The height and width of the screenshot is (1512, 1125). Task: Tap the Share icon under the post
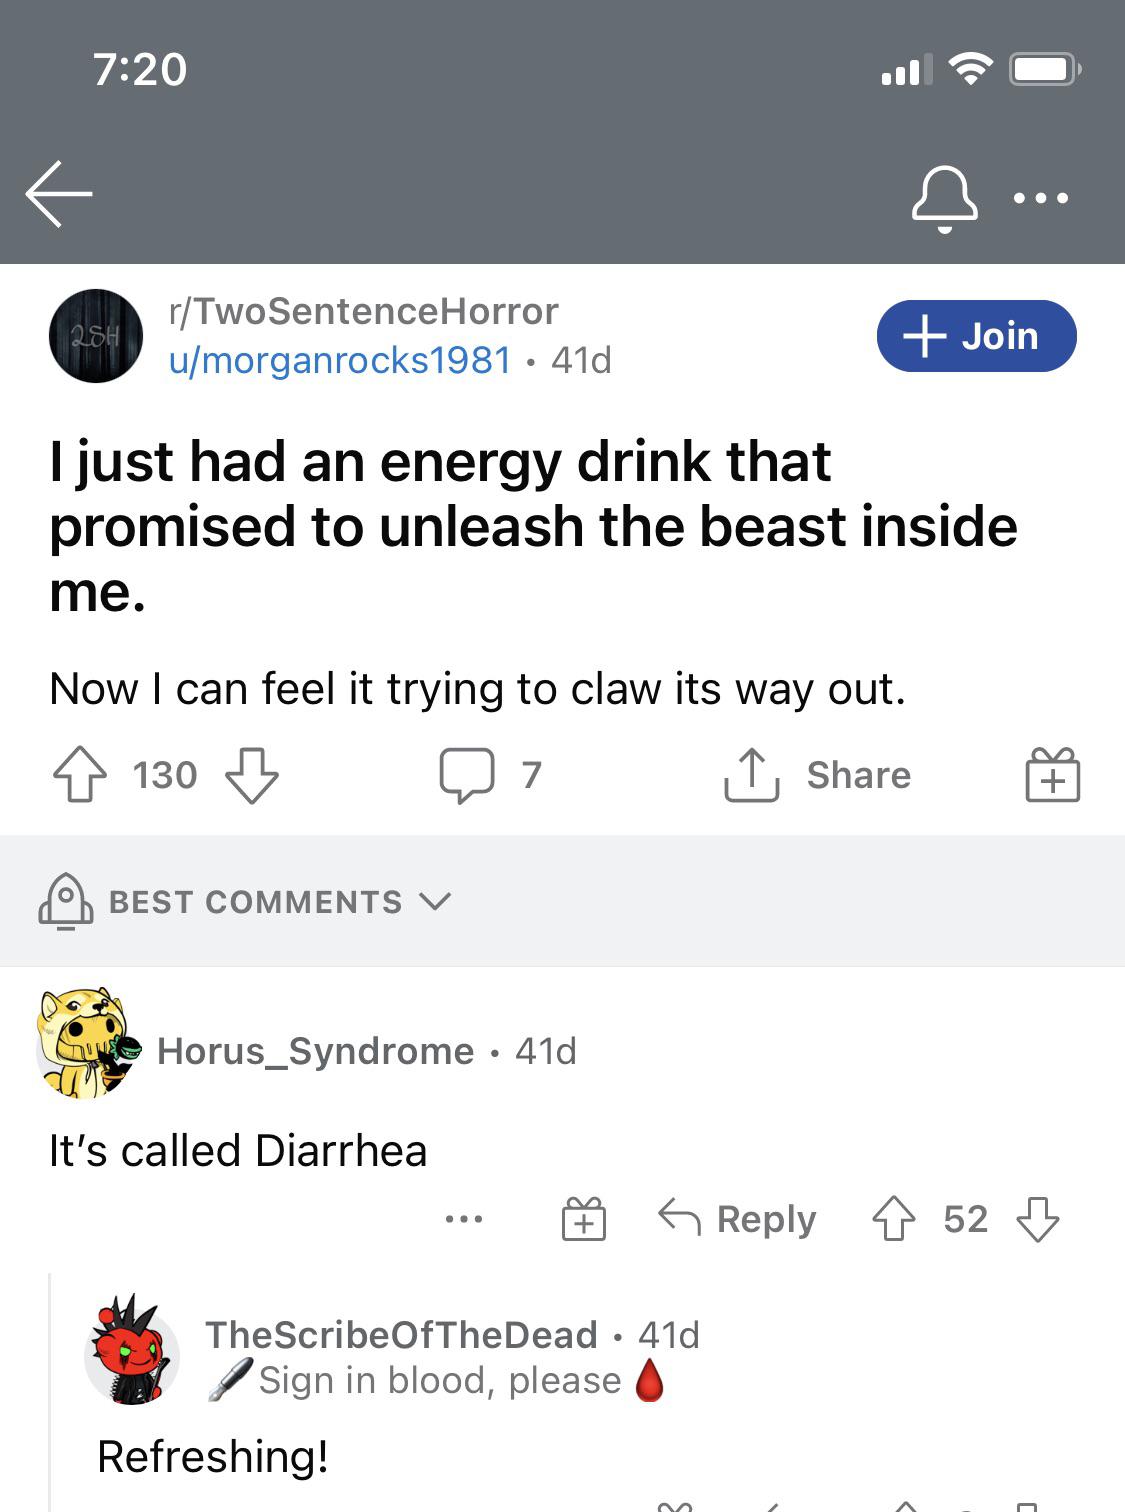[x=822, y=773]
